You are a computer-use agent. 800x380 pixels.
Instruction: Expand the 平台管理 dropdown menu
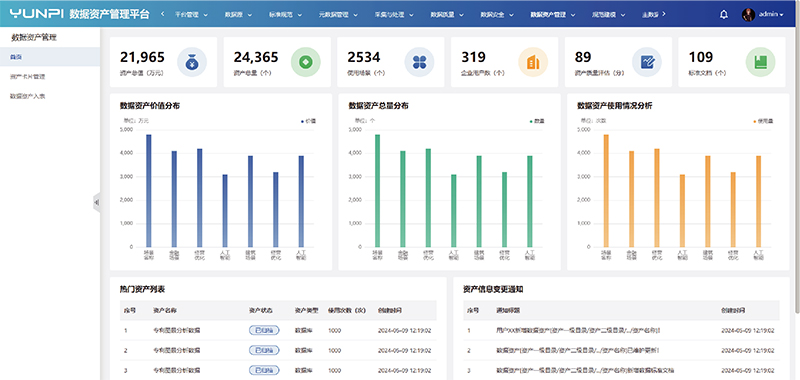[191, 15]
